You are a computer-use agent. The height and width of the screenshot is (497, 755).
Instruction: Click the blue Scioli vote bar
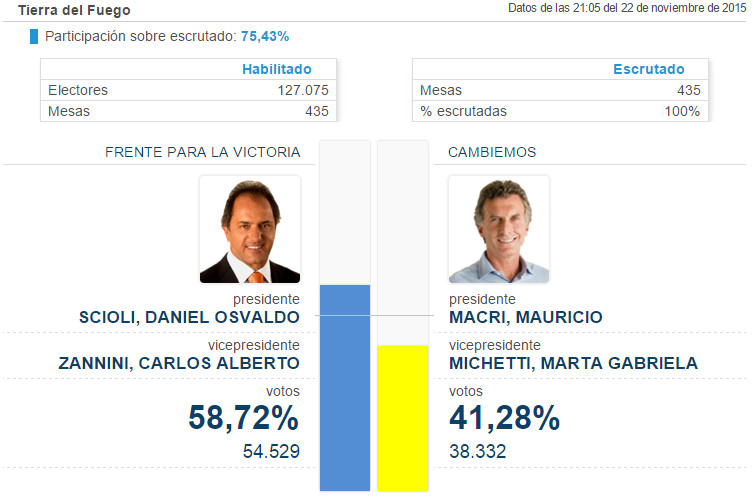(x=344, y=388)
